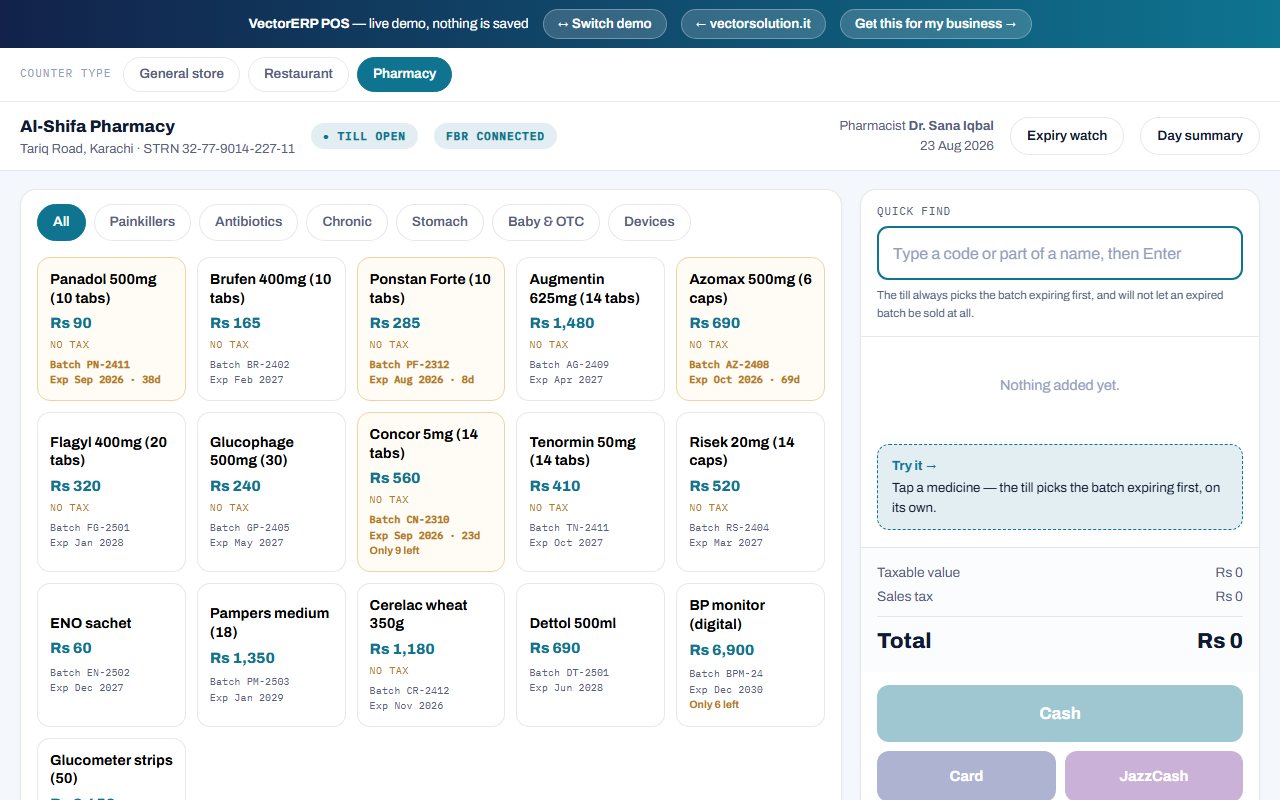Click Get this for my business
The image size is (1280, 800).
[x=935, y=24]
